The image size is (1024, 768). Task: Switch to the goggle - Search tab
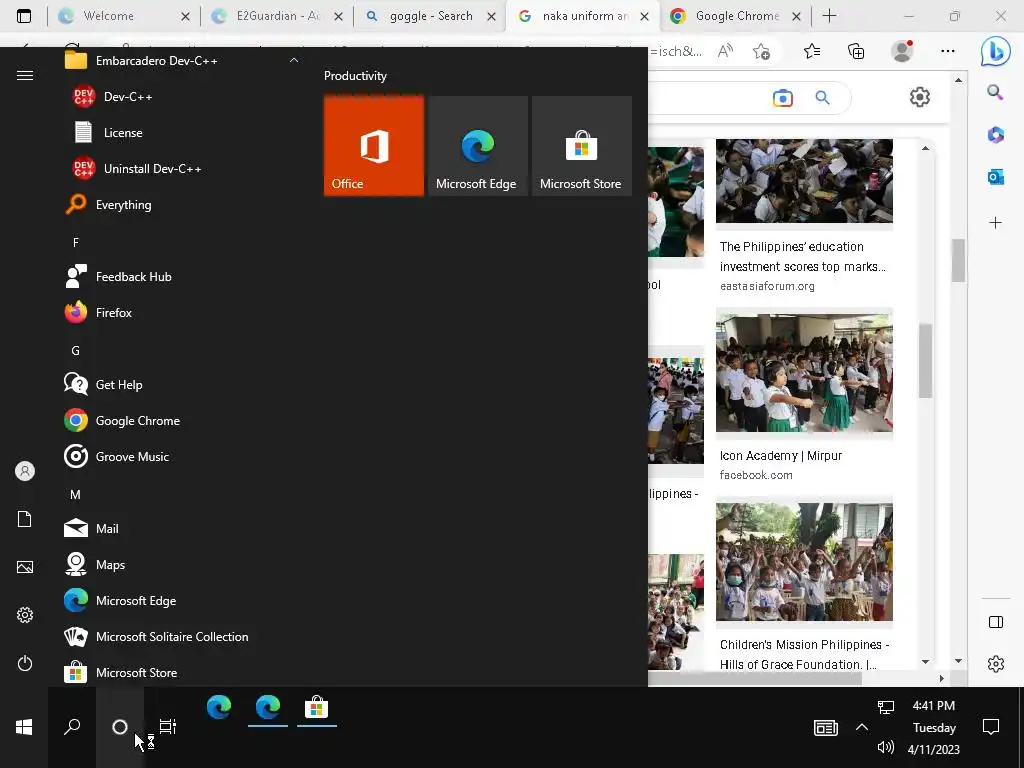tap(431, 16)
